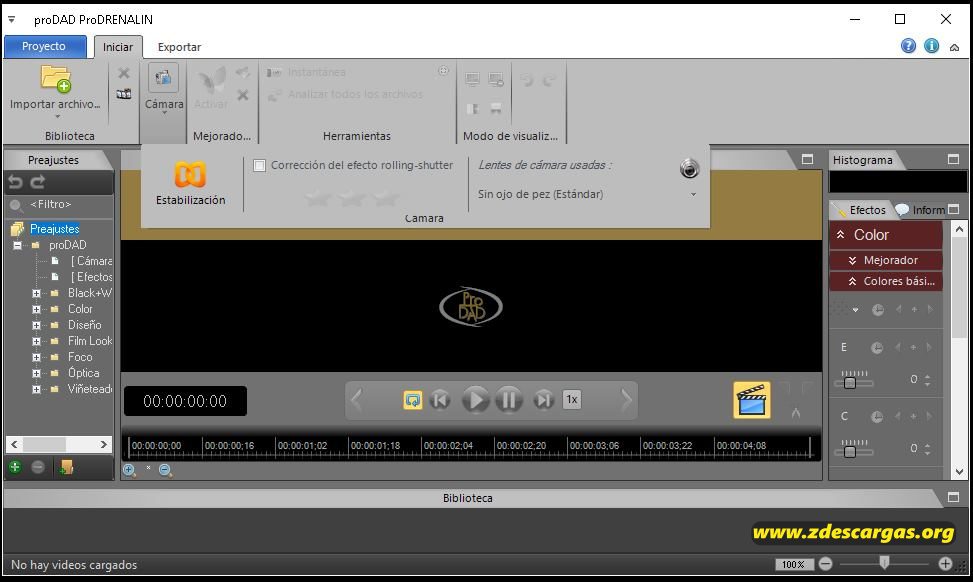Zoom in the timeline with magnifier plus
973x582 pixels.
129,470
